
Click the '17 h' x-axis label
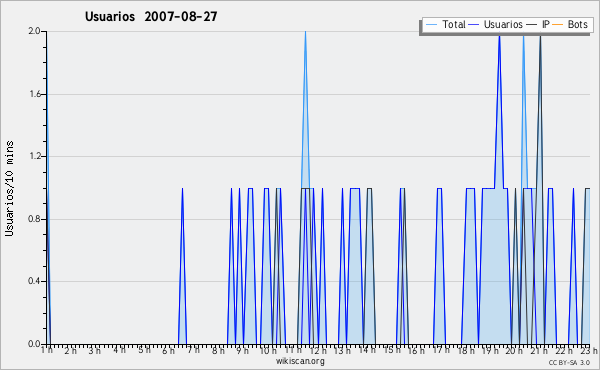441,350
